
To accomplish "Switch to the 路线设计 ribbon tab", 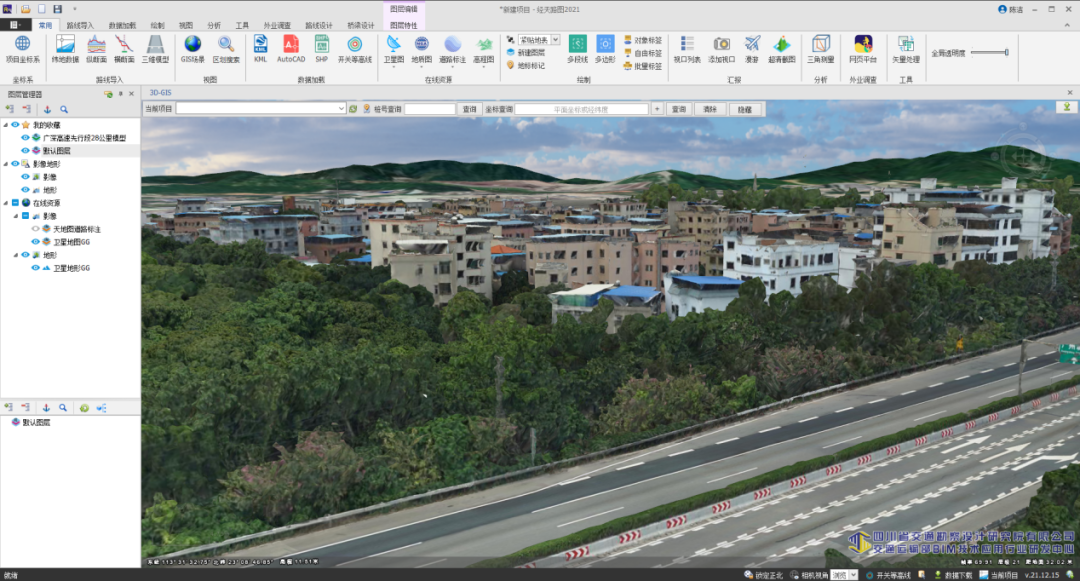I will 319,25.
